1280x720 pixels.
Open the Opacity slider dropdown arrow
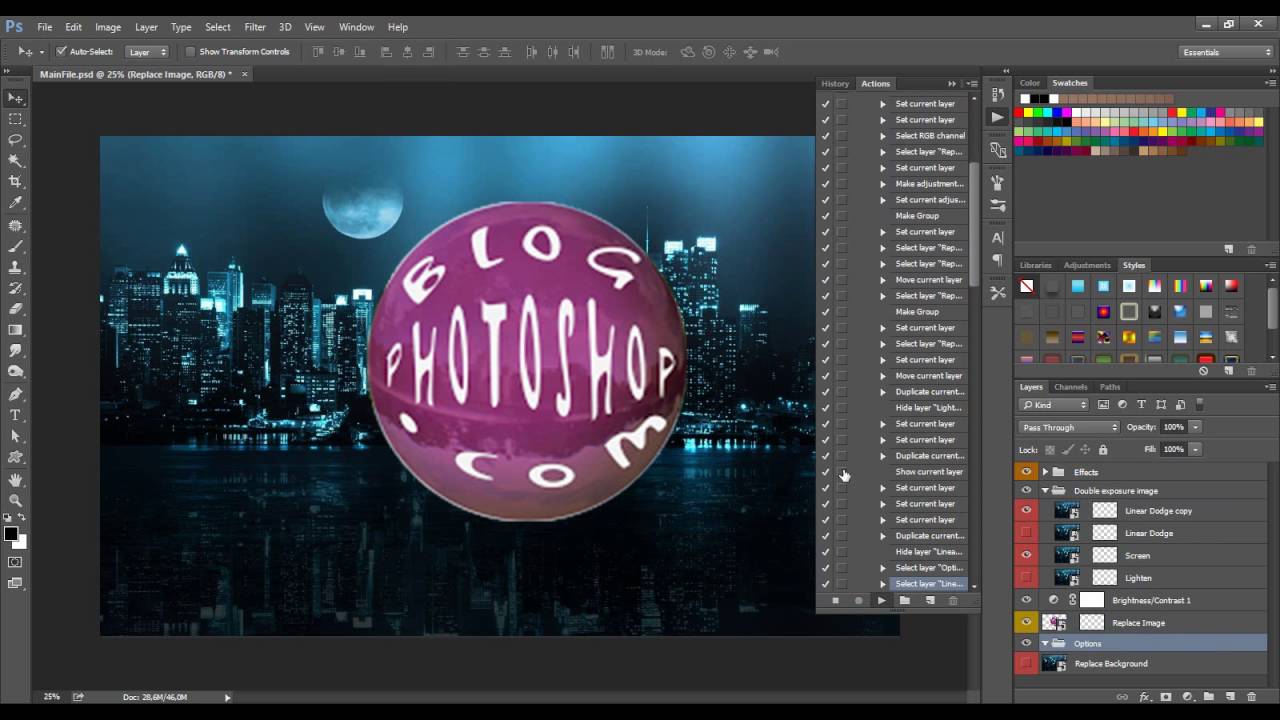tap(1195, 427)
